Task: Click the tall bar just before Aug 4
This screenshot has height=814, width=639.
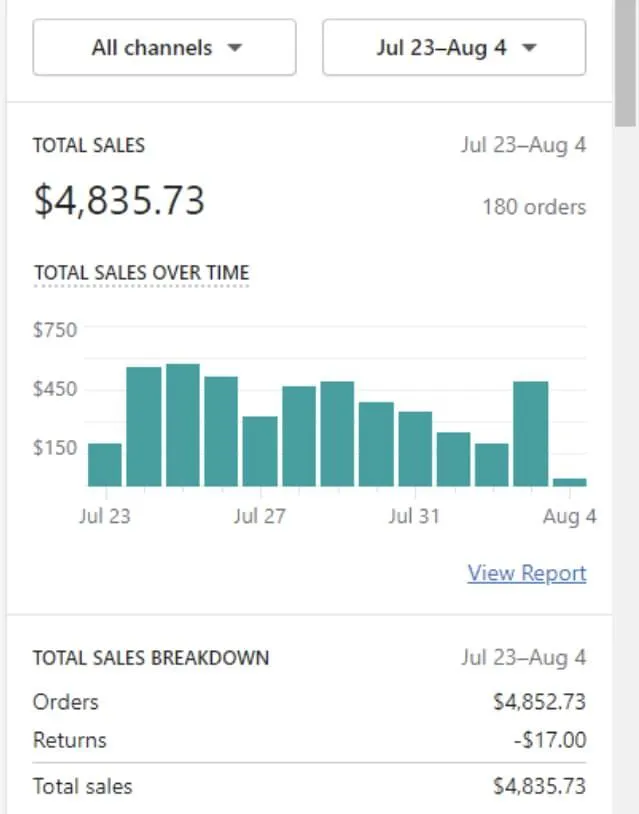Action: (530, 434)
